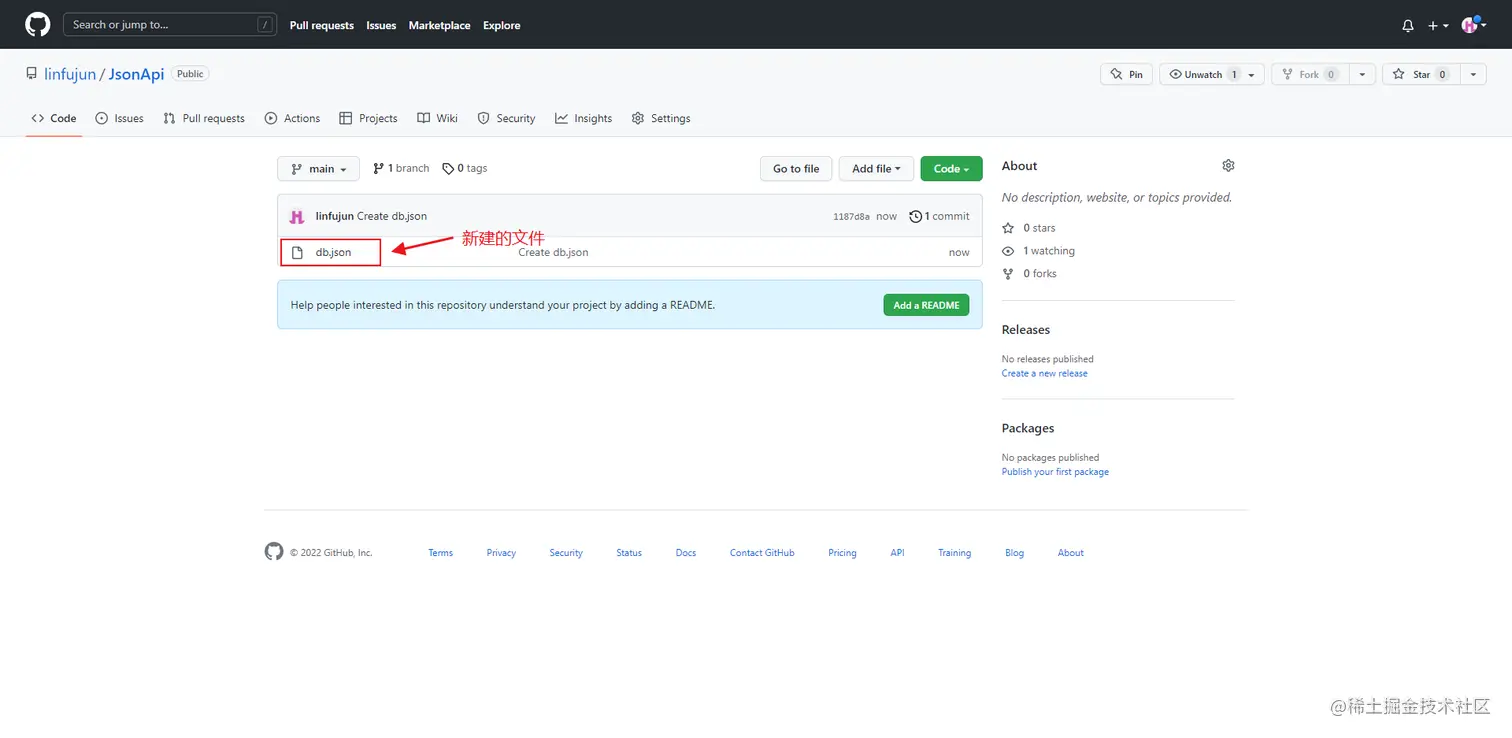
Task: Open the repository Settings gear in About section
Action: tap(1228, 165)
